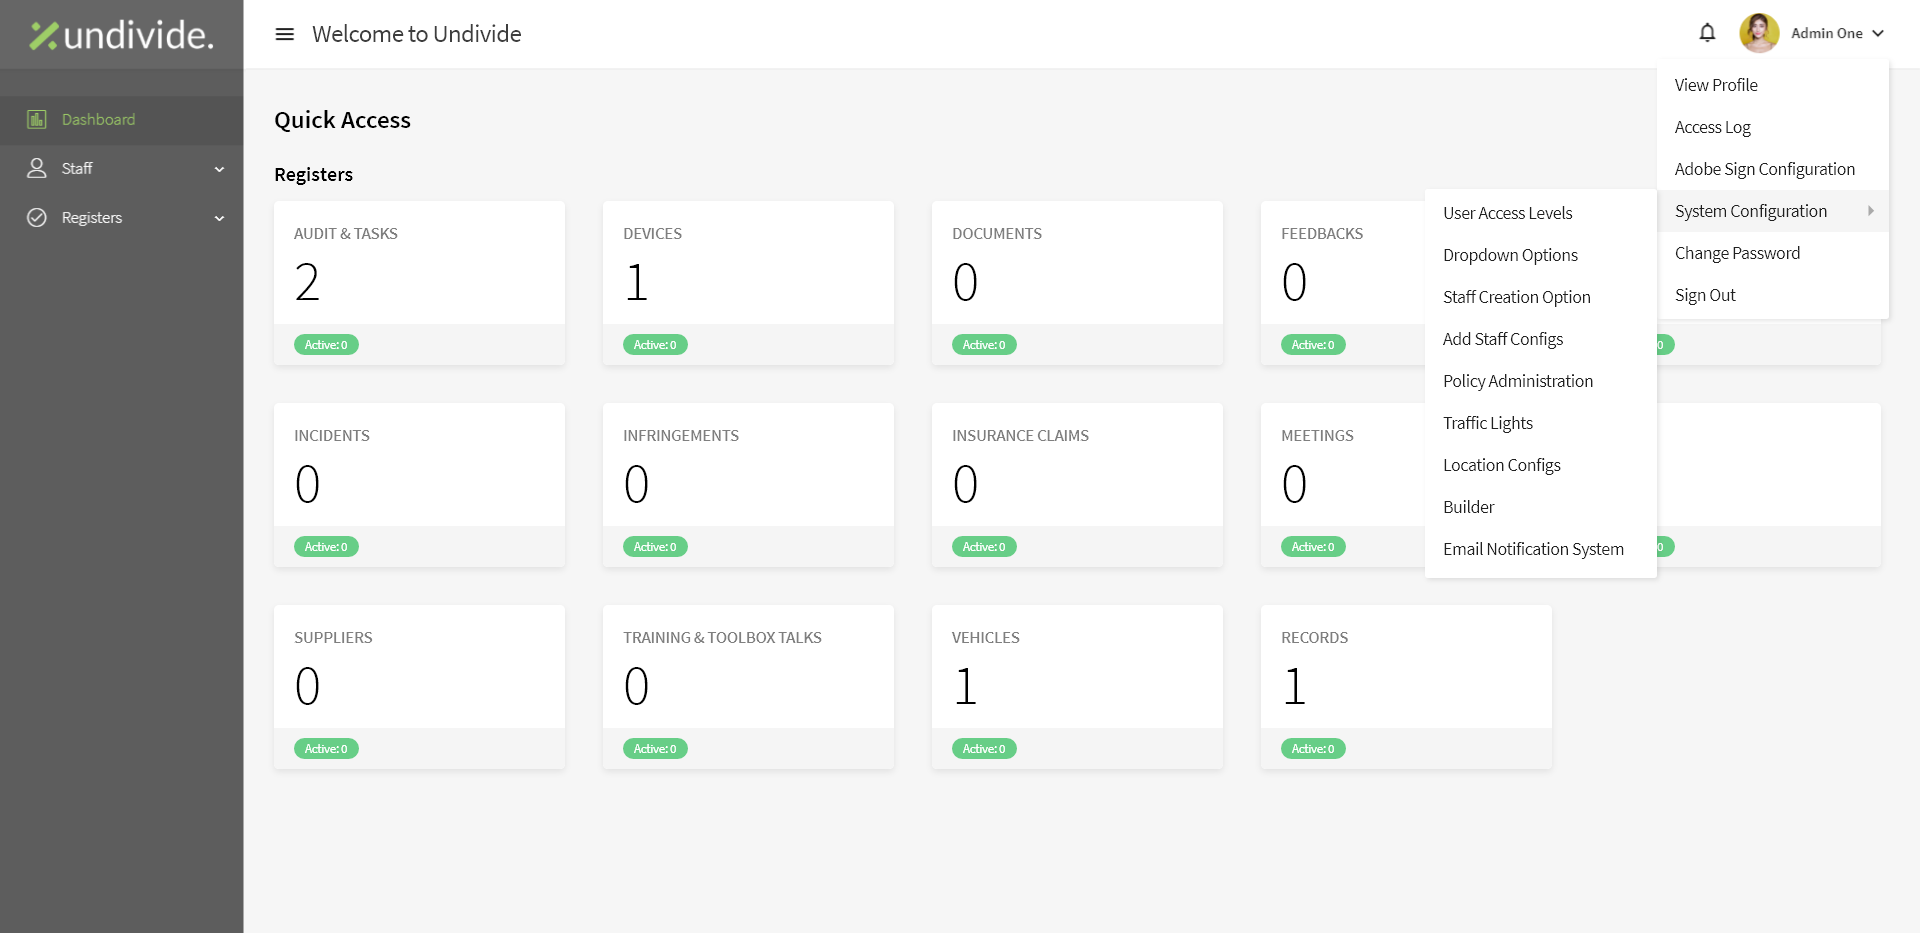The width and height of the screenshot is (1920, 933).
Task: Click the Admin One profile avatar
Action: (x=1759, y=33)
